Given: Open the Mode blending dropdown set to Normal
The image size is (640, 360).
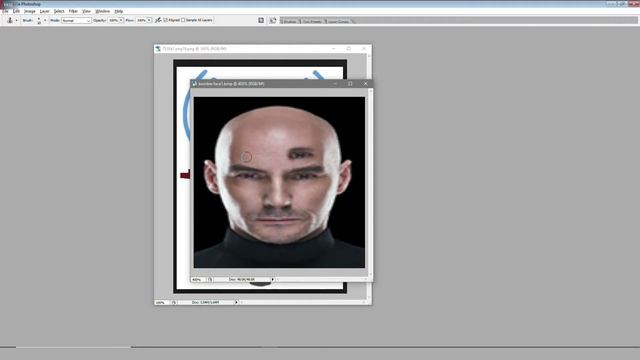Looking at the screenshot, I should 76,20.
